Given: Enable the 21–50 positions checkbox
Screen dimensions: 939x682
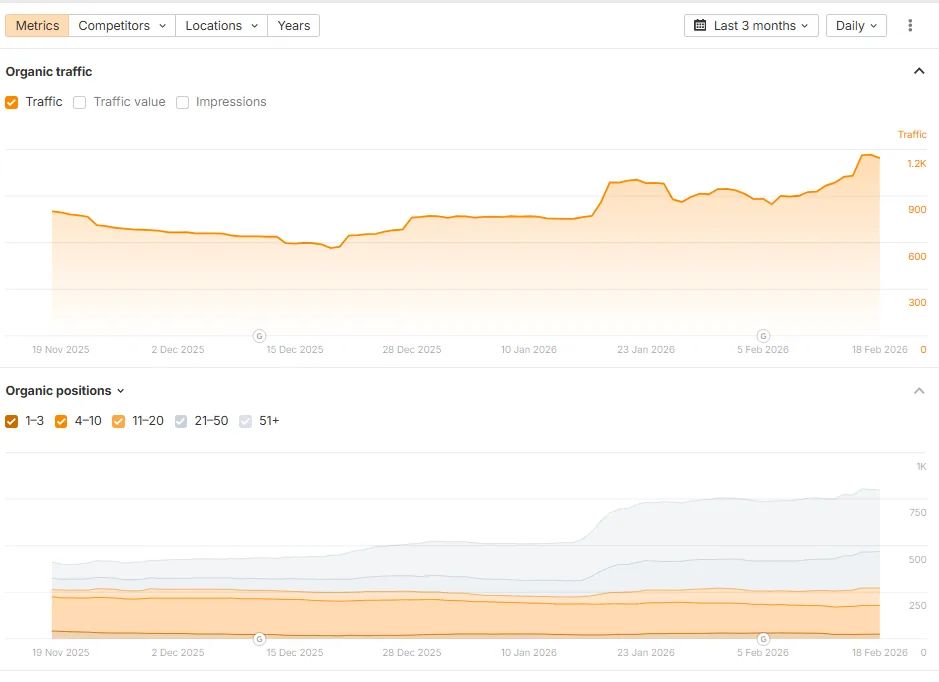Looking at the screenshot, I should point(181,421).
